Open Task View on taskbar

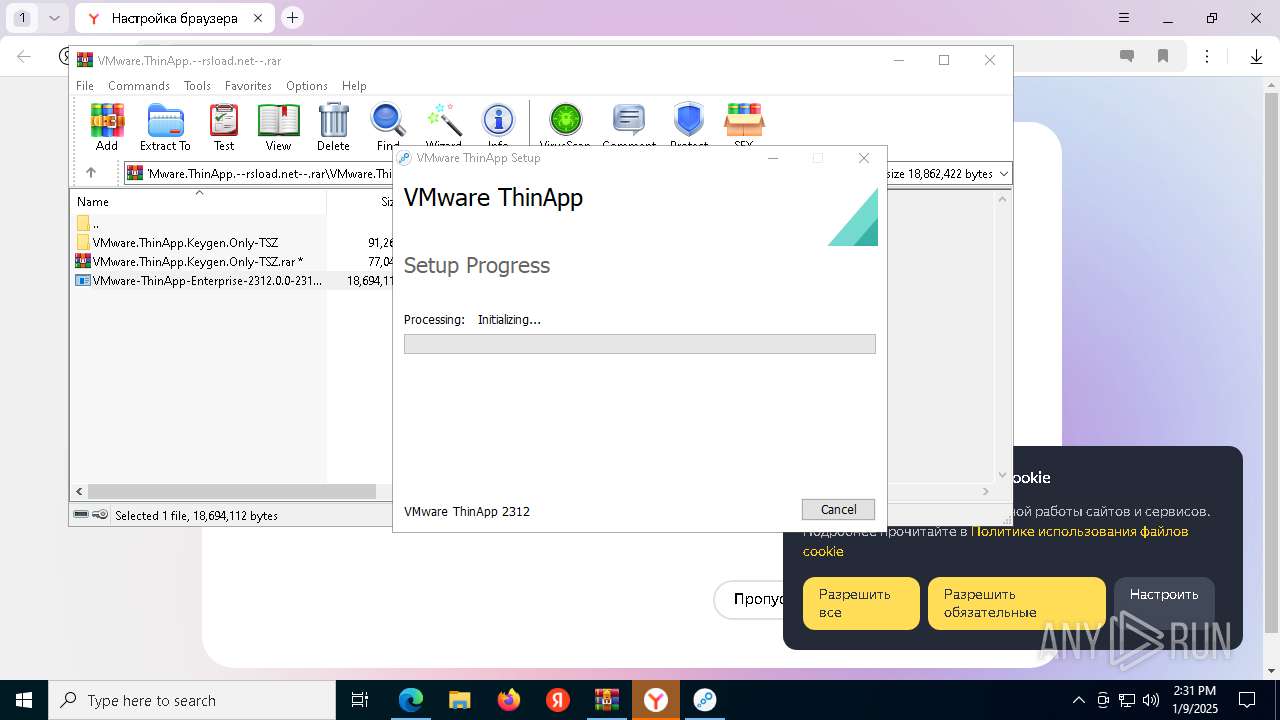pyautogui.click(x=360, y=700)
